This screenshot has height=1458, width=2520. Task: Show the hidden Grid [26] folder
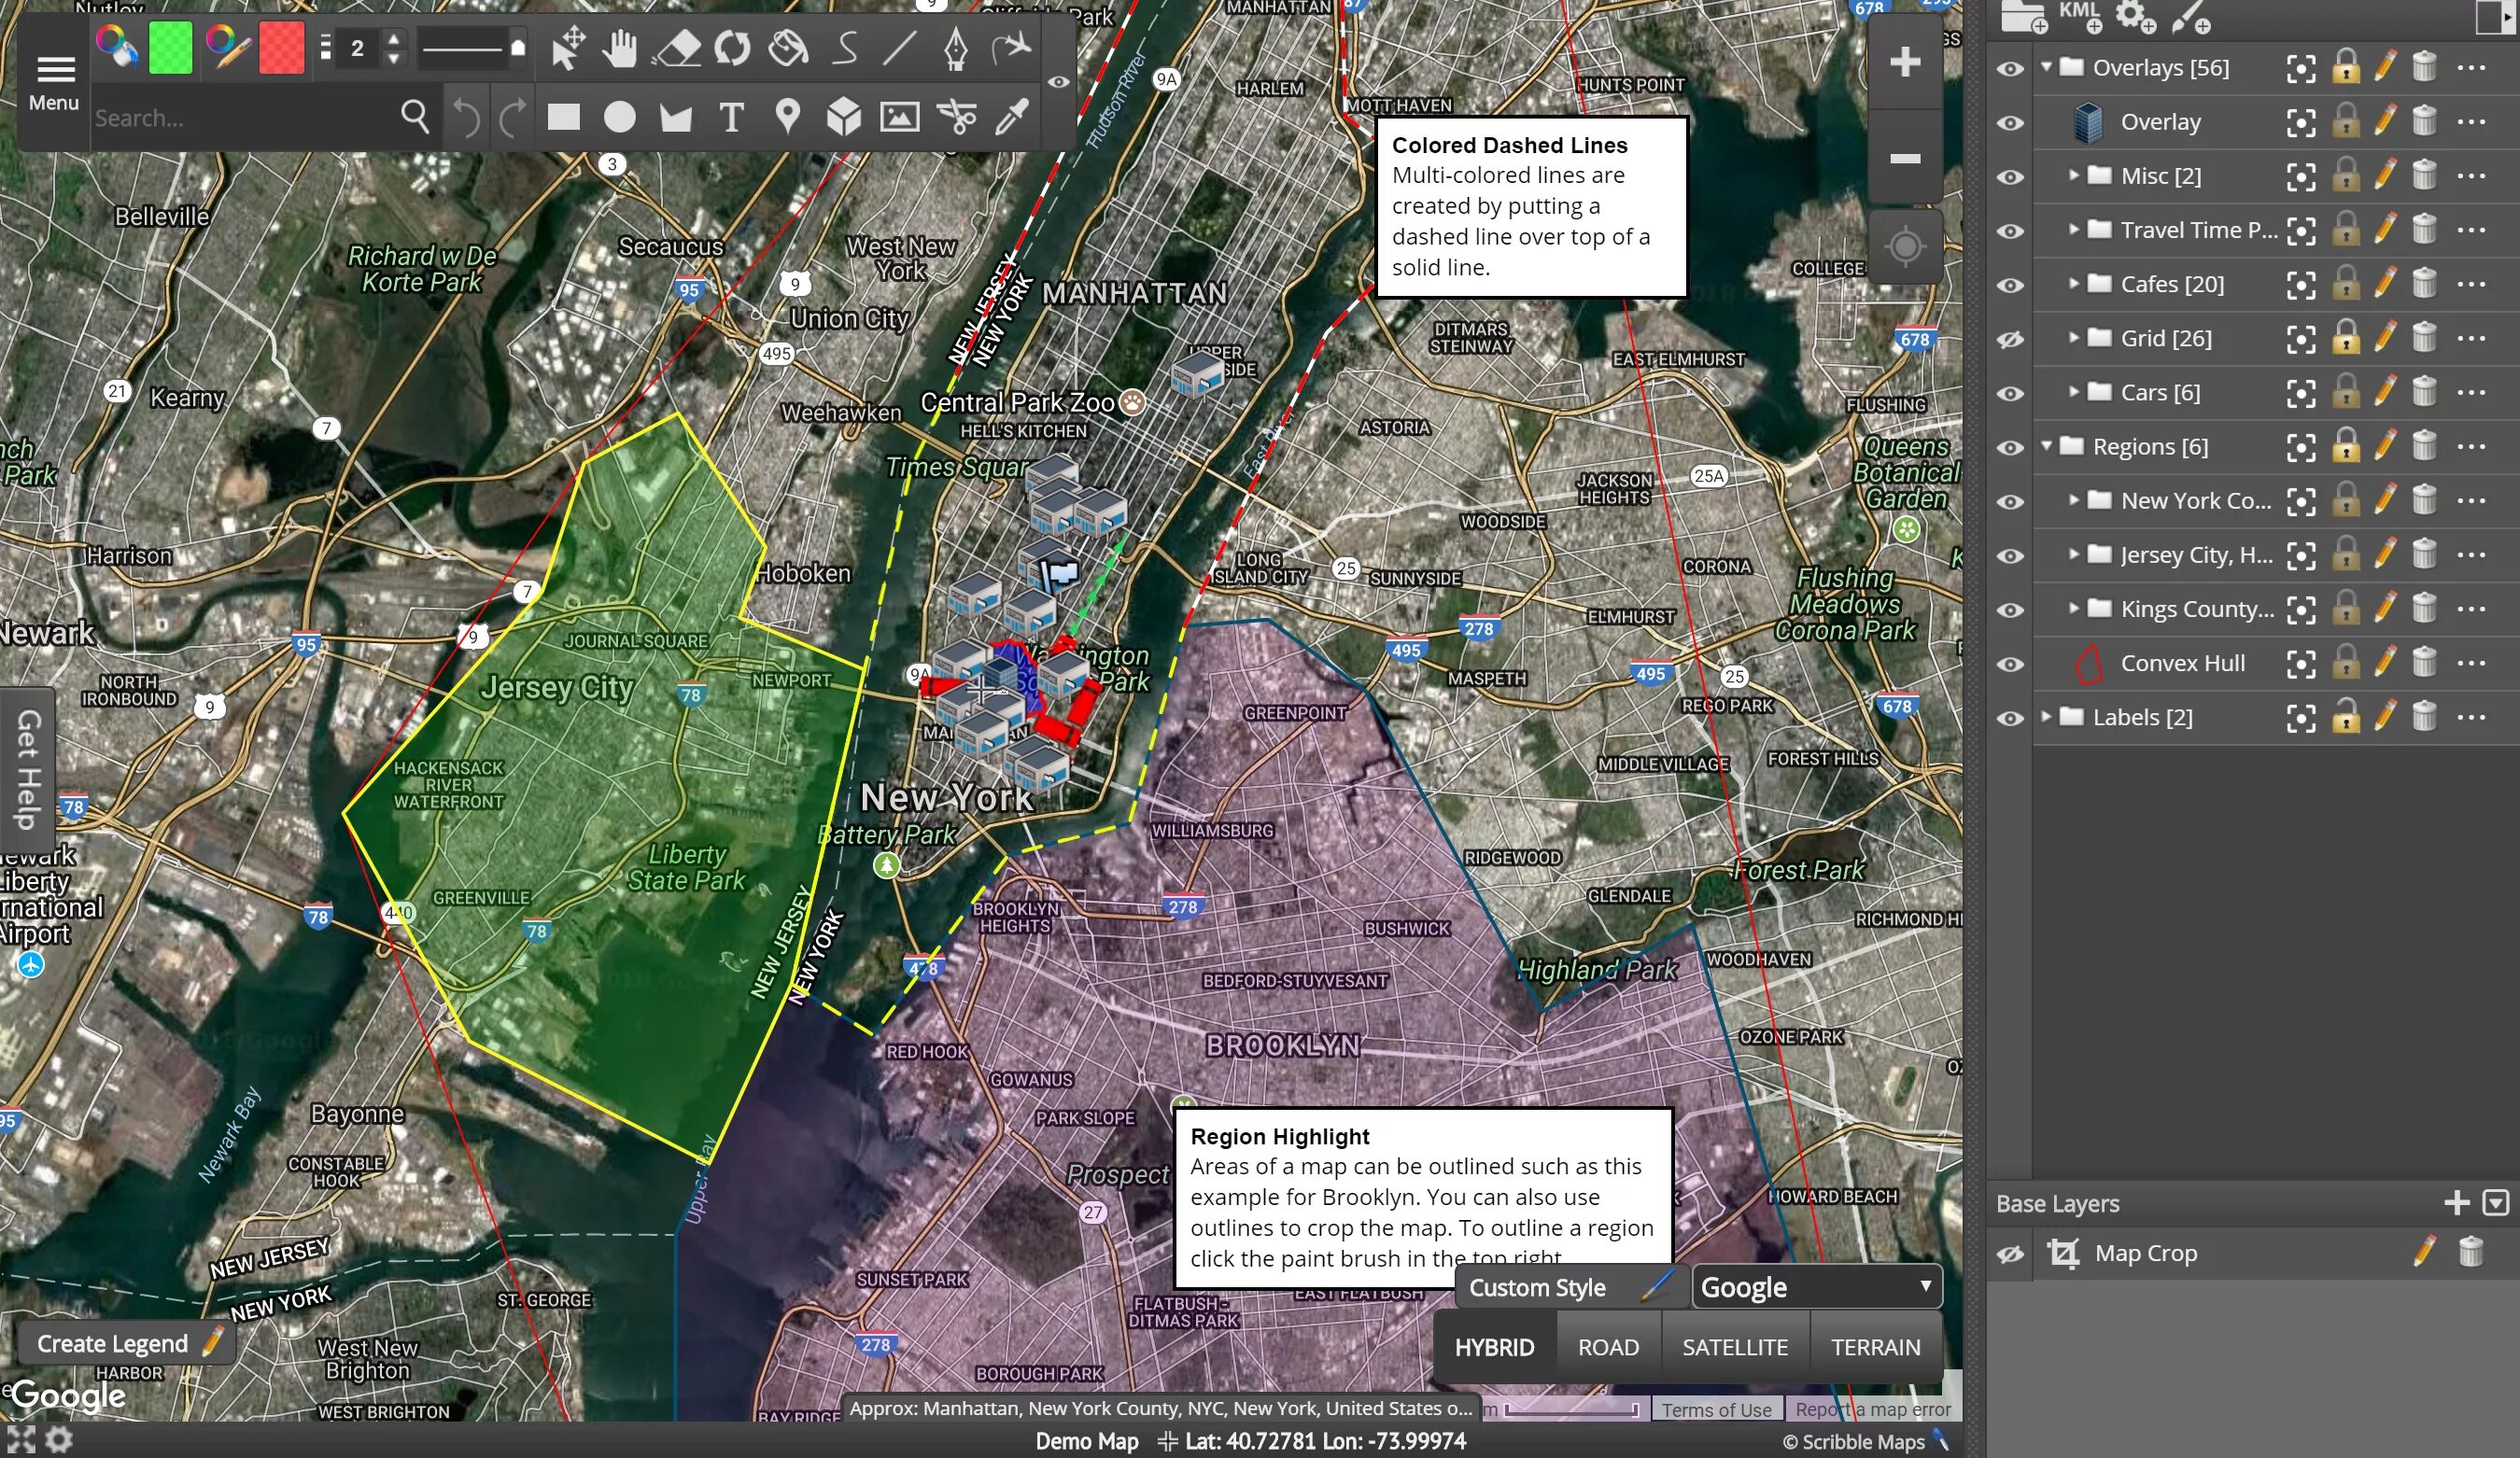pyautogui.click(x=2010, y=339)
